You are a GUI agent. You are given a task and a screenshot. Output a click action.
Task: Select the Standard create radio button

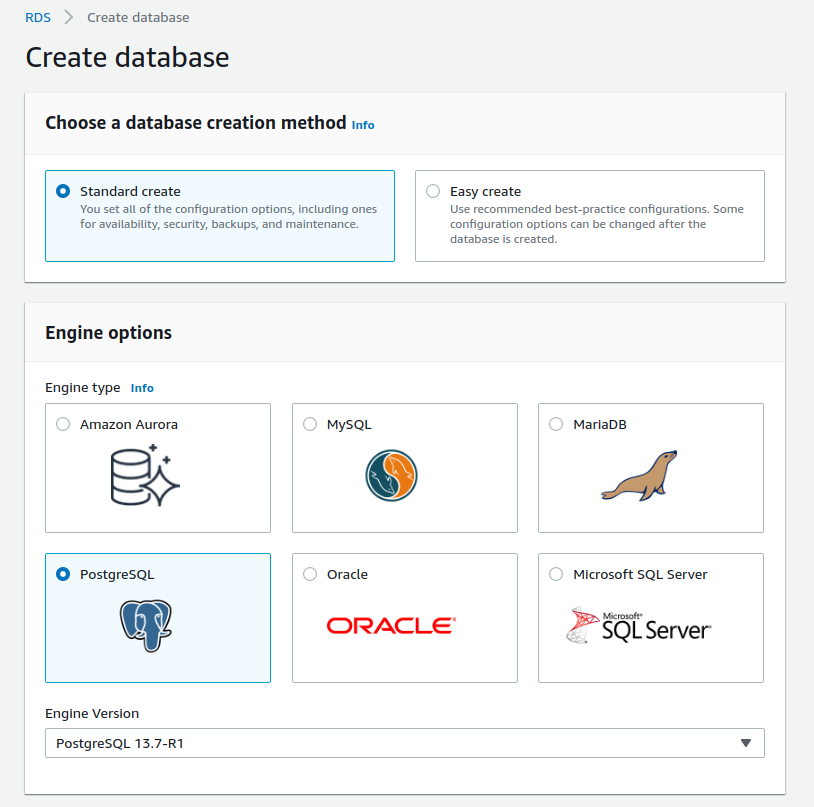coord(62,191)
